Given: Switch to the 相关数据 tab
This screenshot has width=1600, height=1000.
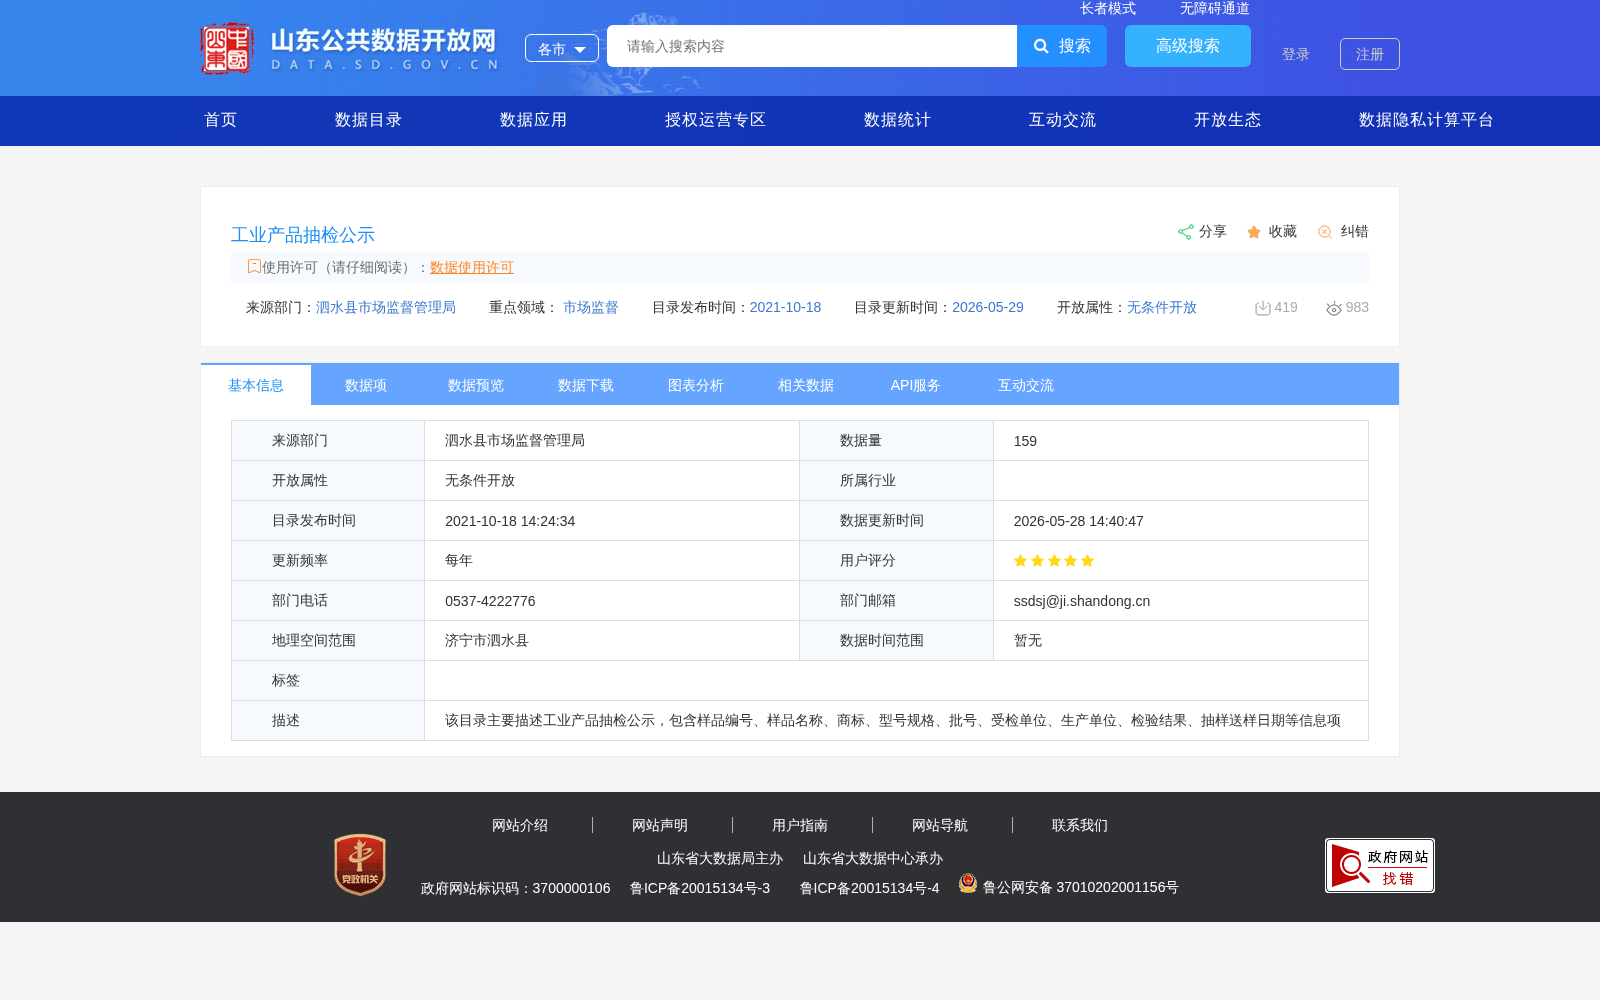Looking at the screenshot, I should 806,385.
